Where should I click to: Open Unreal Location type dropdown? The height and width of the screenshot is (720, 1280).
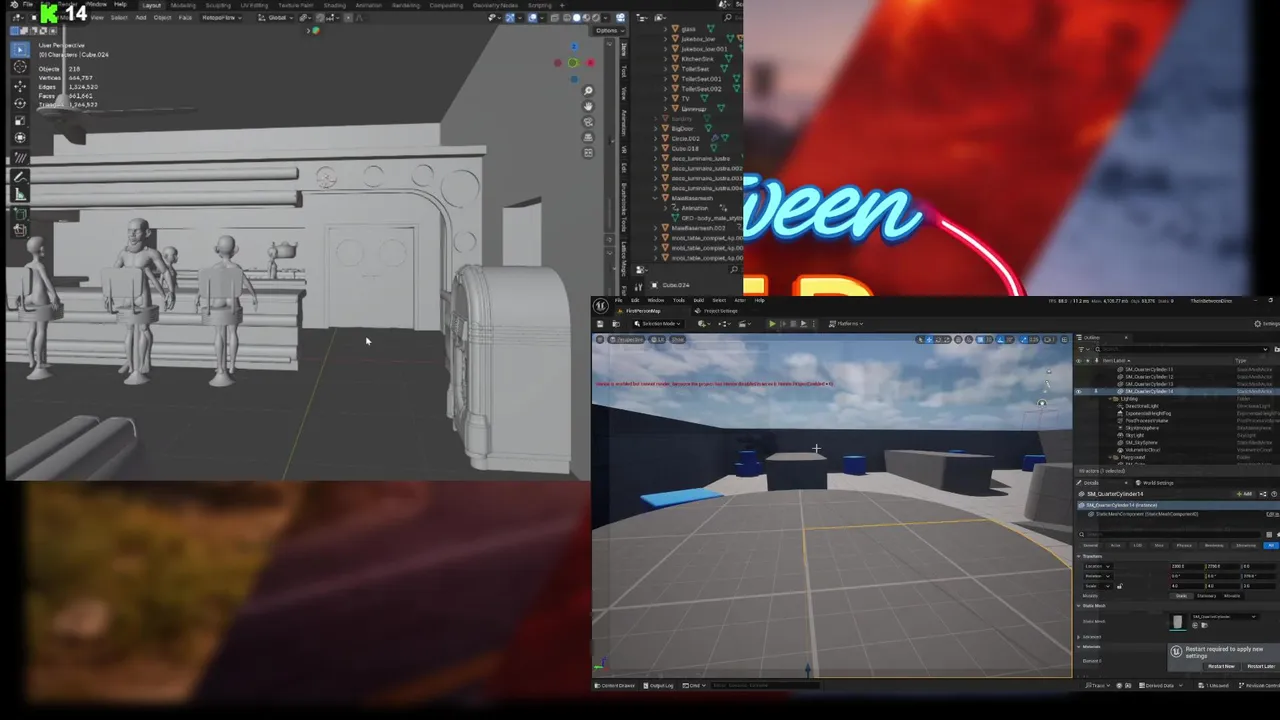tap(1098, 566)
